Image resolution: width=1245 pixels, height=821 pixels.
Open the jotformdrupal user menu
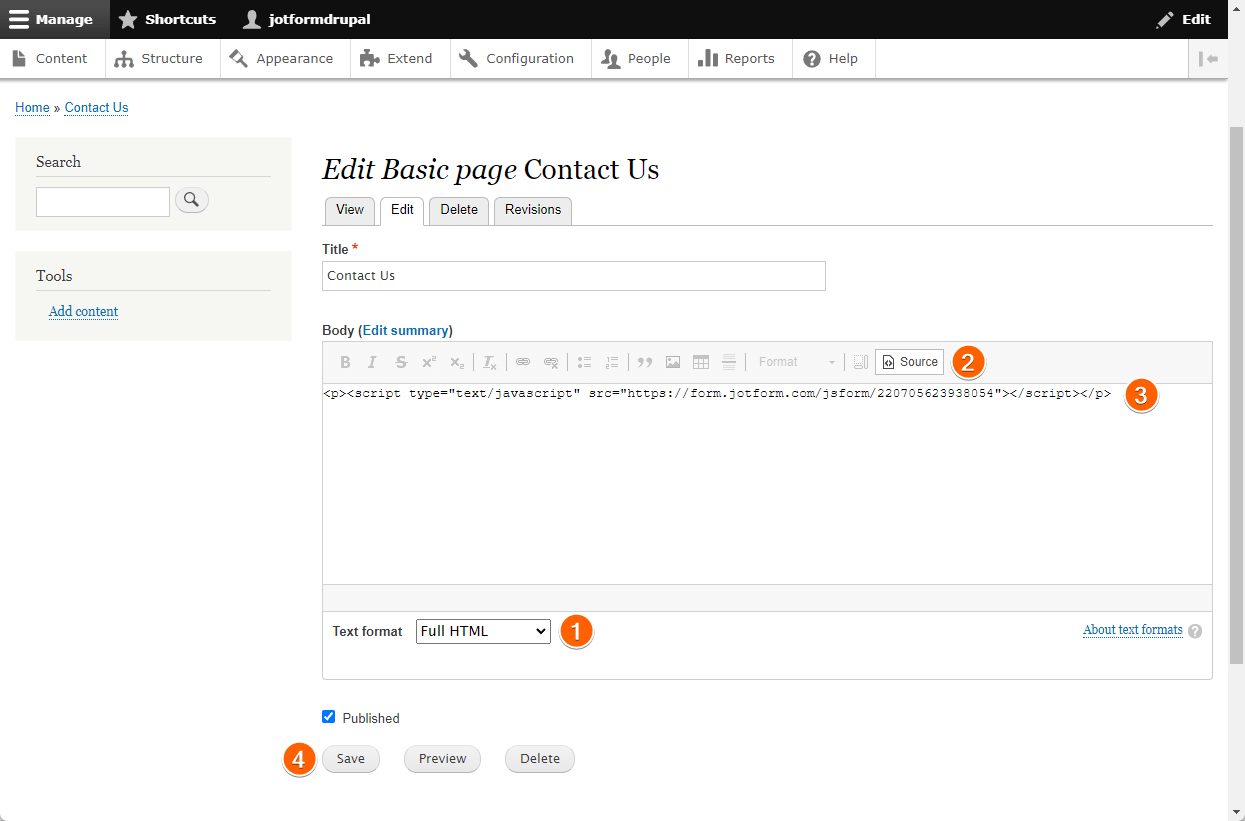[307, 19]
